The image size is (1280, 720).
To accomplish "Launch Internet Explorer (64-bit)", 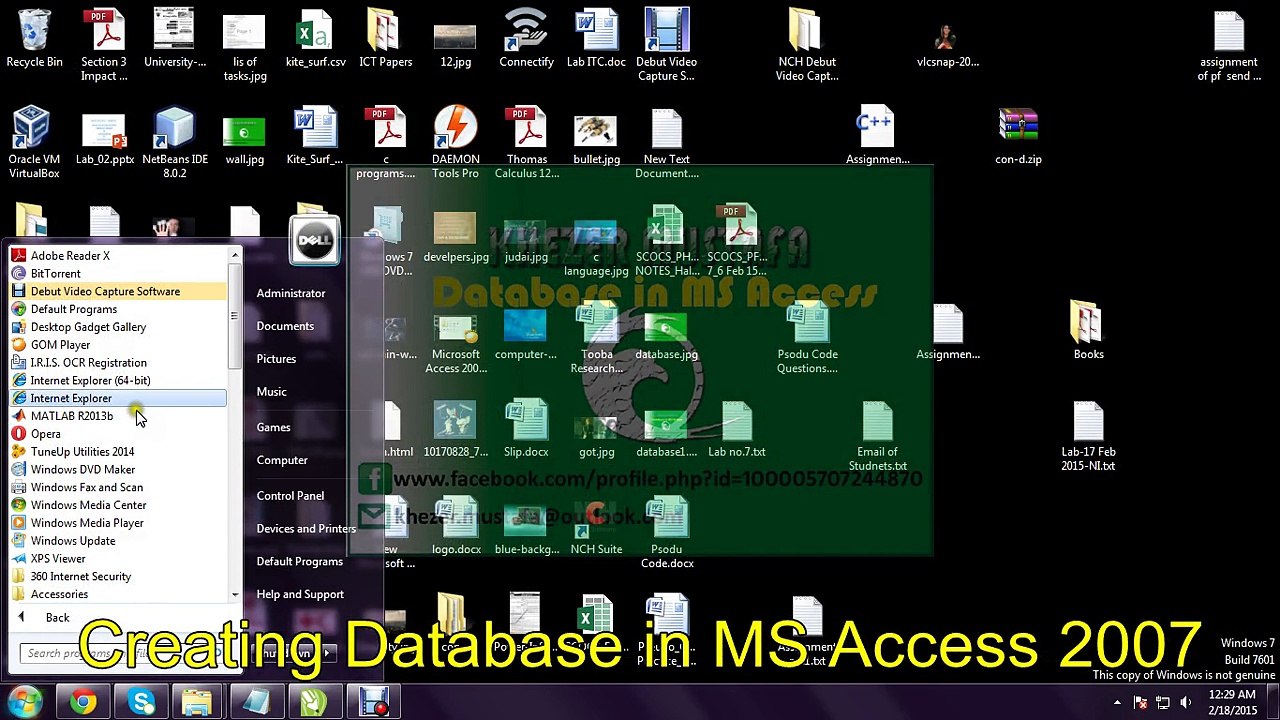I will (118, 381).
